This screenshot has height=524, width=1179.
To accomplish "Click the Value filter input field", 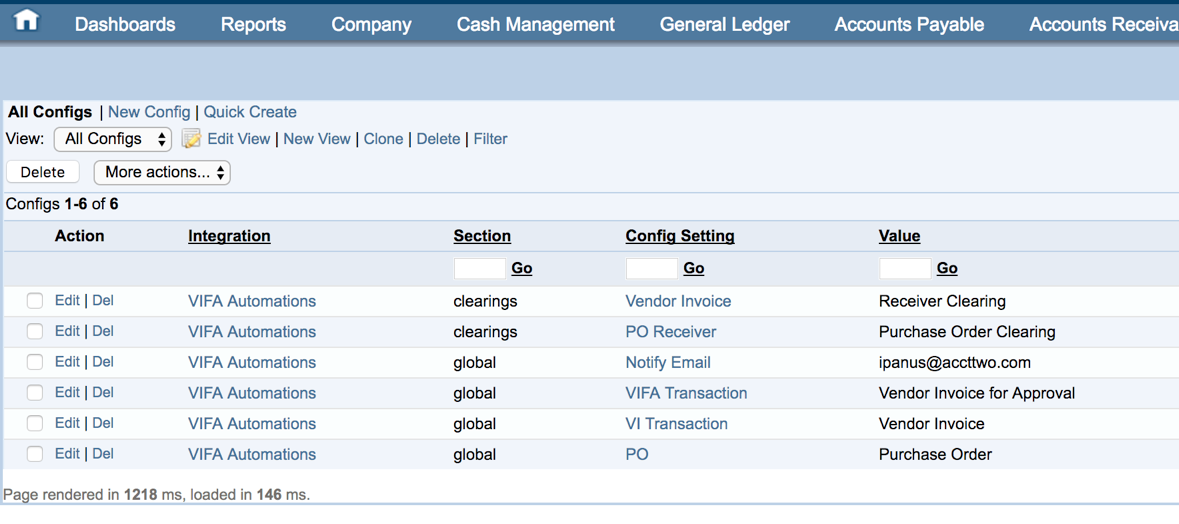I will point(905,268).
